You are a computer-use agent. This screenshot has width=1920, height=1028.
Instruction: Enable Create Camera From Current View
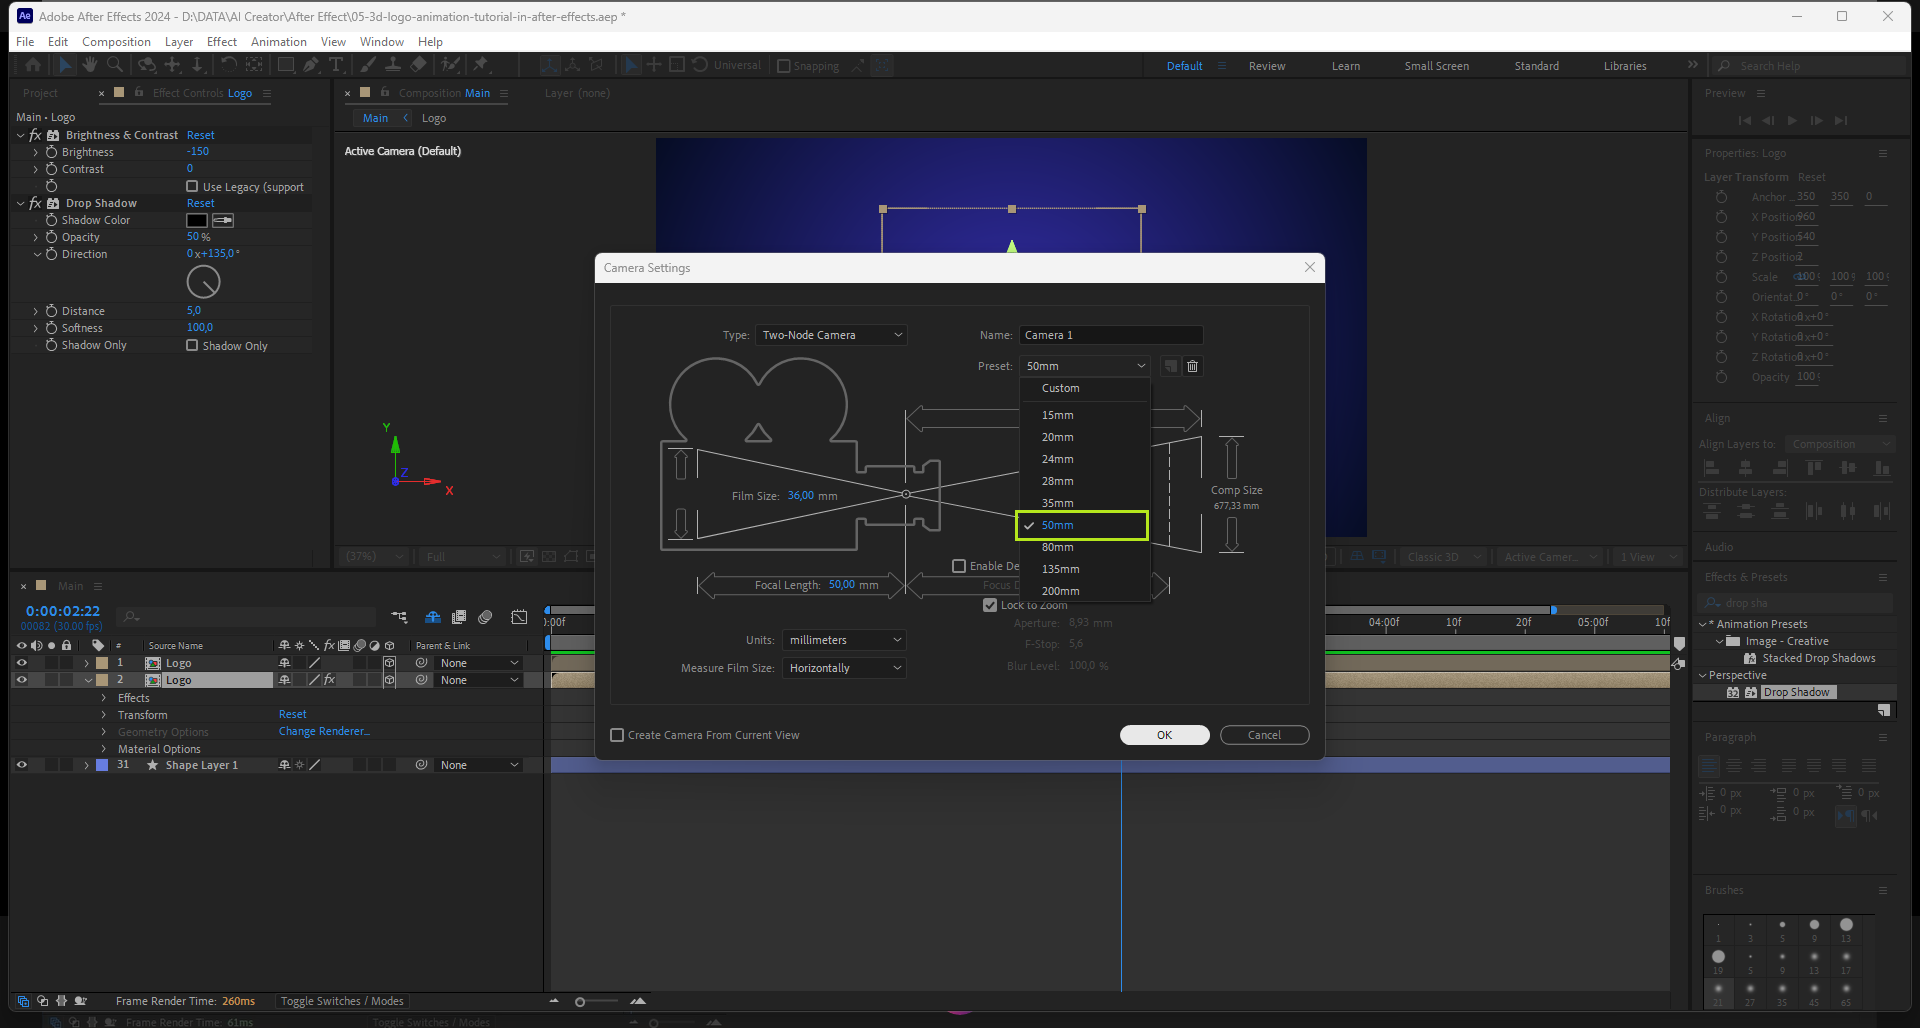point(618,735)
